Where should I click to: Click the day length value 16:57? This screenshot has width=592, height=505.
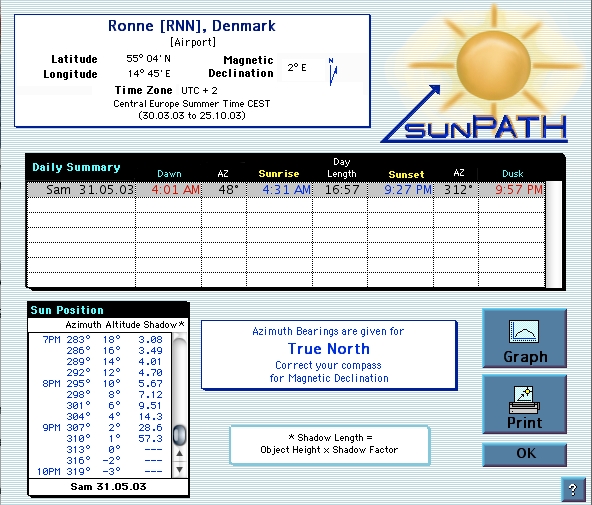coord(342,189)
